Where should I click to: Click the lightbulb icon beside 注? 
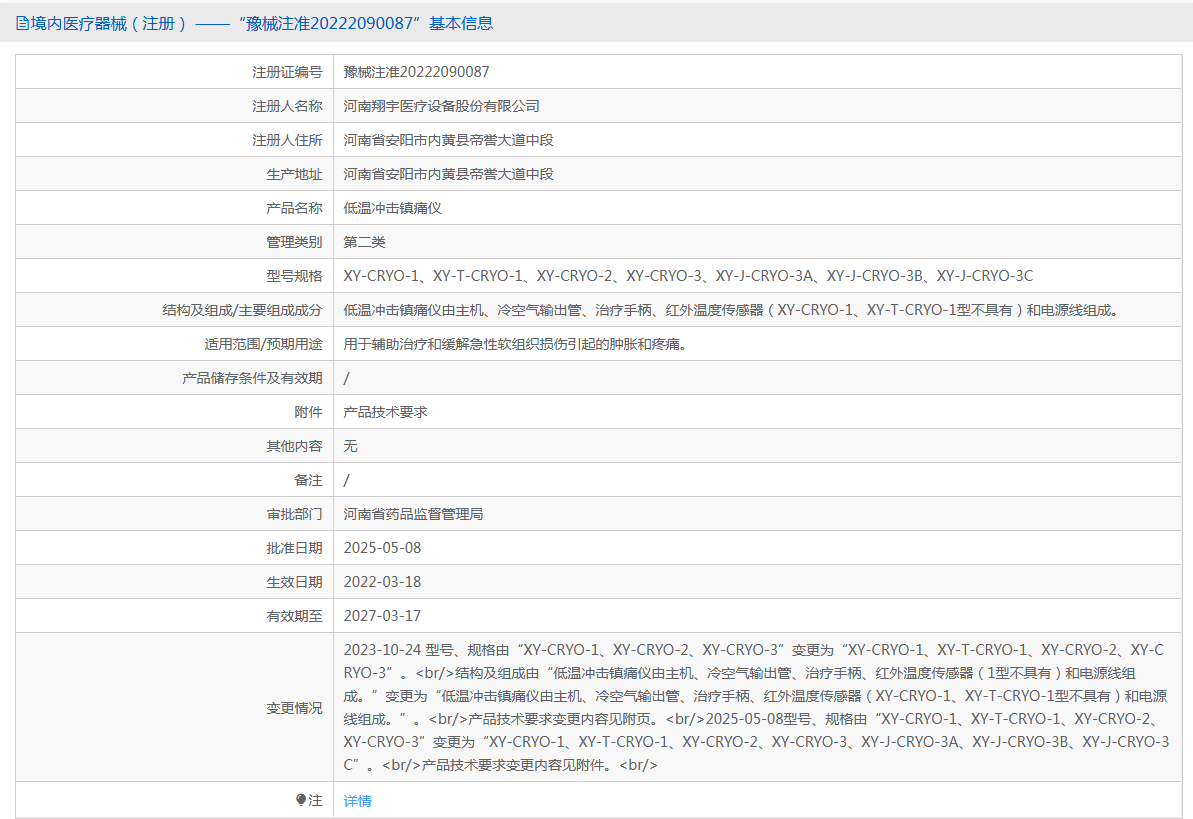[x=301, y=800]
